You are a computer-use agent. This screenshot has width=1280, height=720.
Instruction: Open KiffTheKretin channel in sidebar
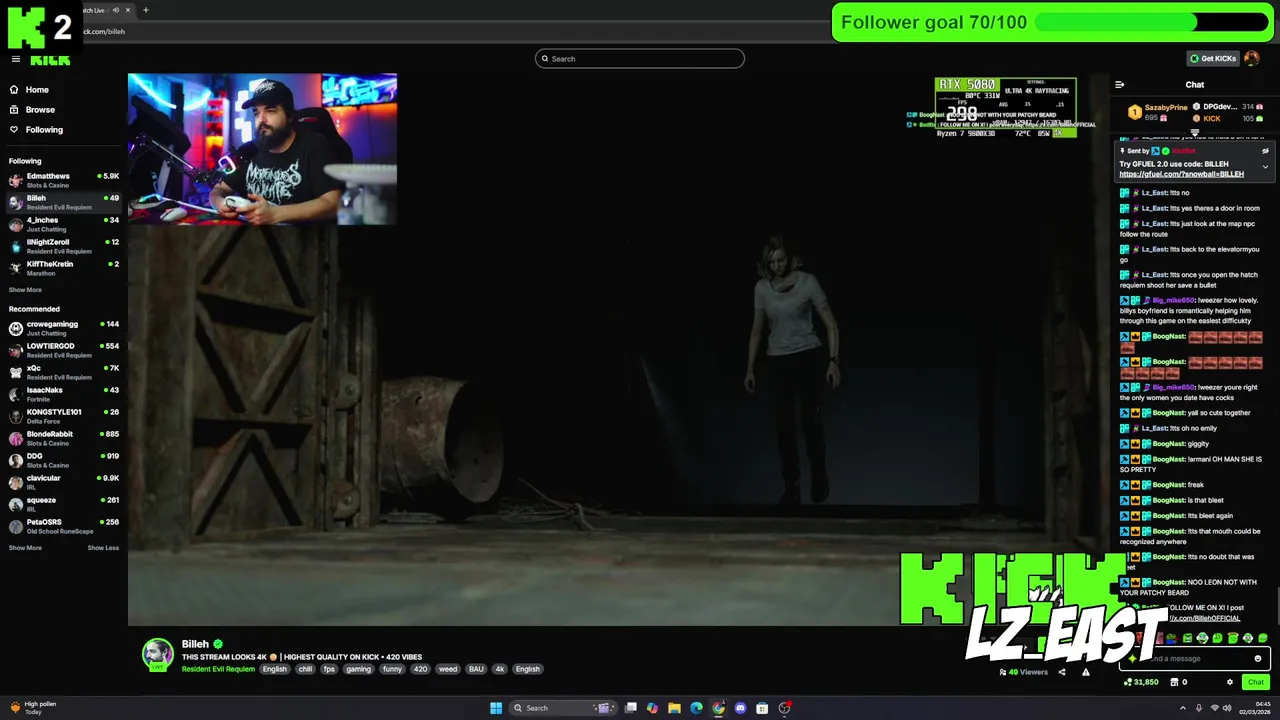63,268
